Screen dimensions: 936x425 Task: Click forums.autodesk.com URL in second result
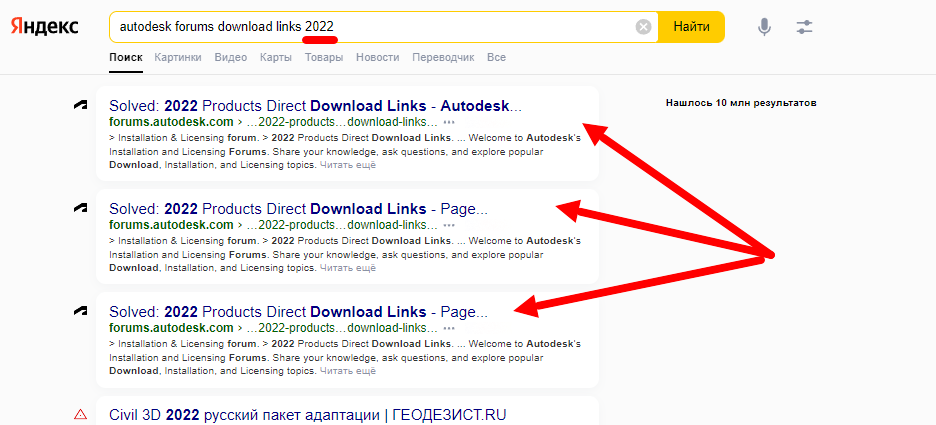coord(171,225)
